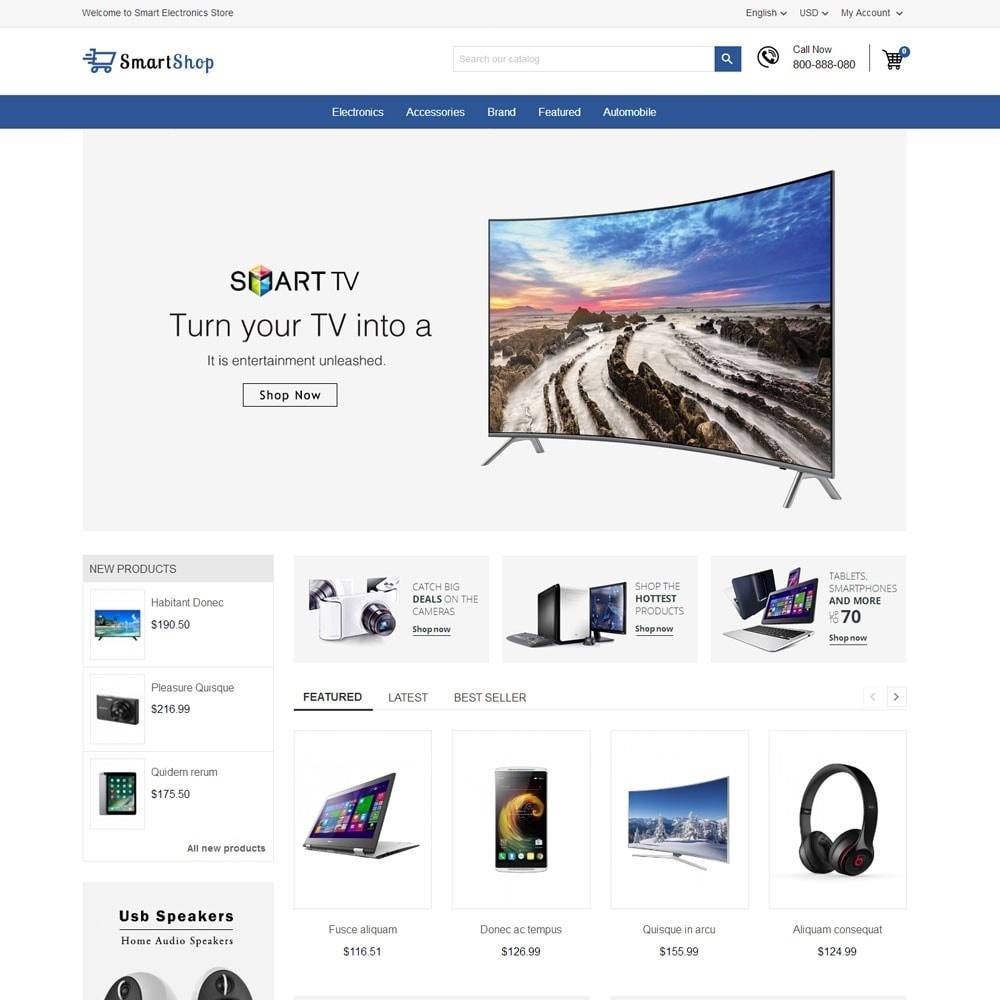
Task: Open the My Account dropdown
Action: click(x=871, y=13)
